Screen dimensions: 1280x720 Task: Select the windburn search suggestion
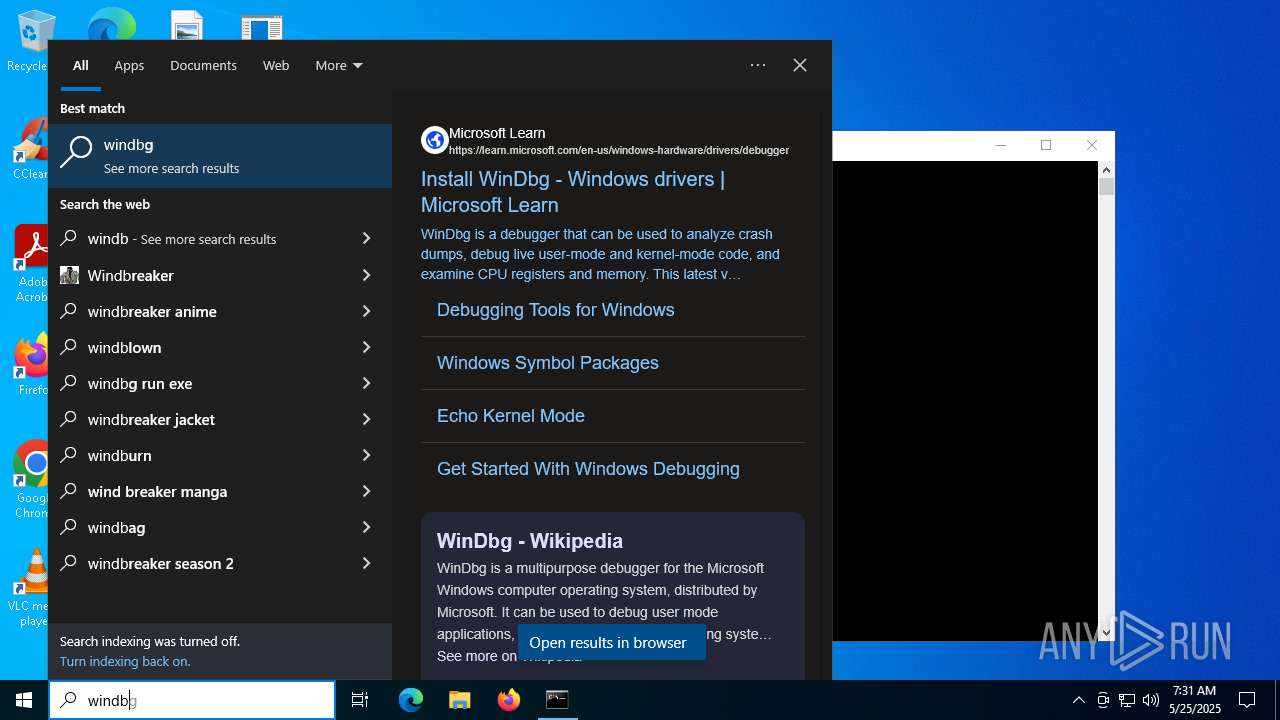click(119, 455)
